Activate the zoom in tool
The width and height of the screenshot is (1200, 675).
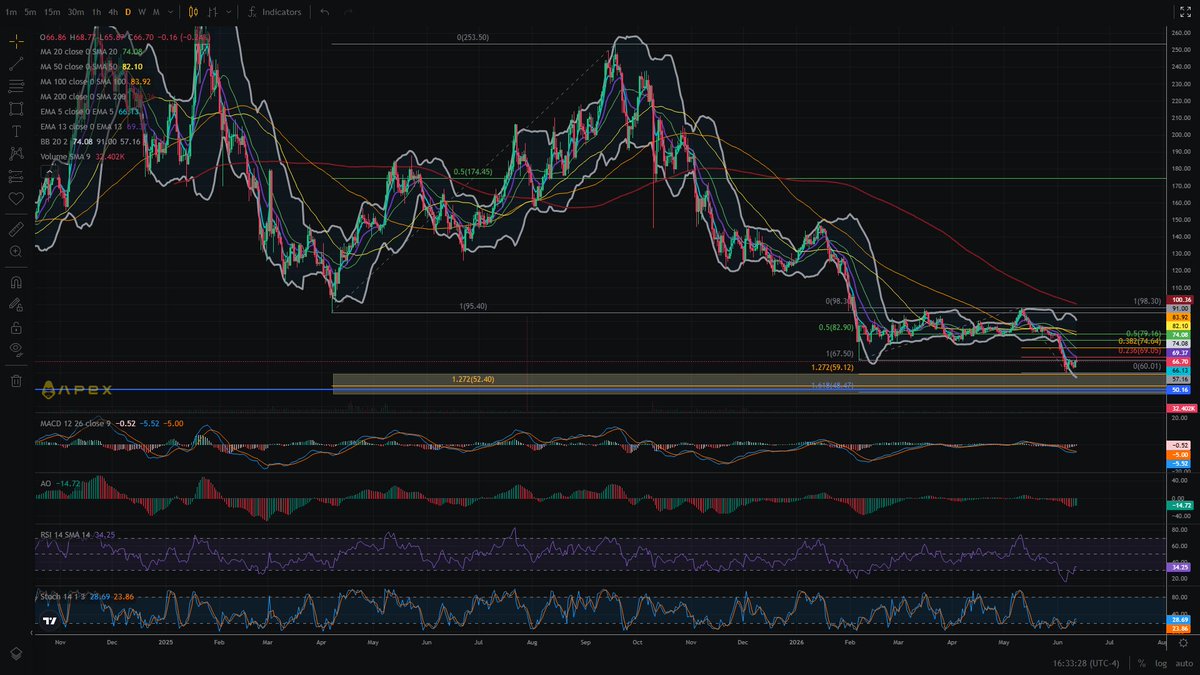click(16, 252)
